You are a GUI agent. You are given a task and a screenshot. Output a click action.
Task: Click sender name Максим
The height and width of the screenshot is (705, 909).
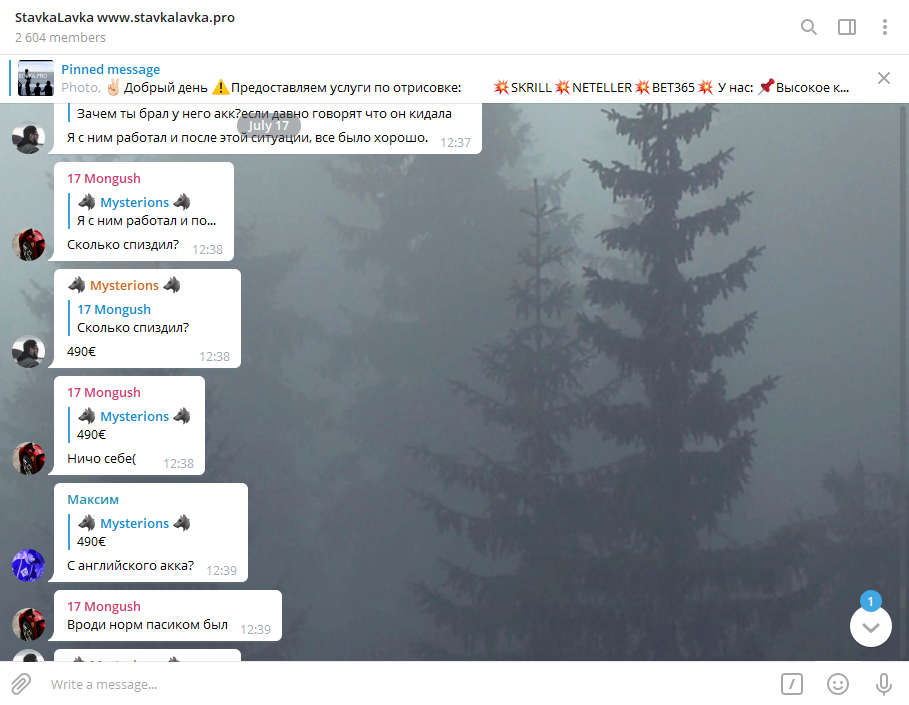point(93,500)
